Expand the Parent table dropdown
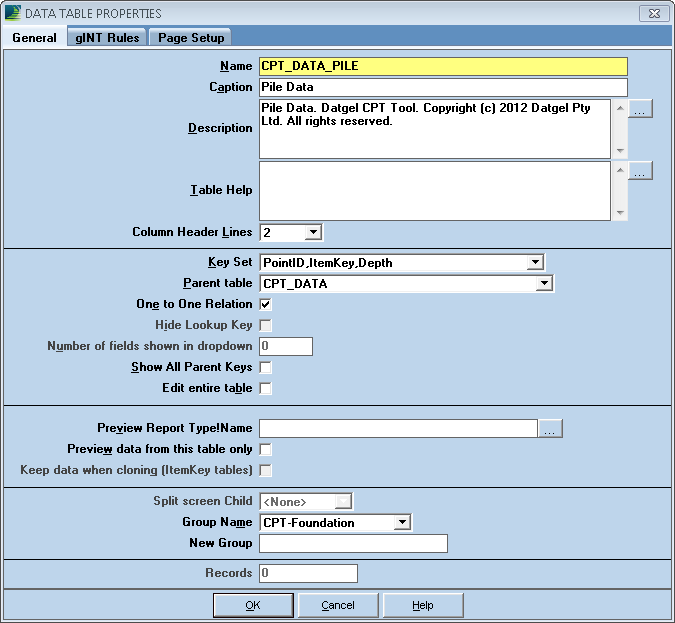The image size is (675, 623). pyautogui.click(x=543, y=284)
